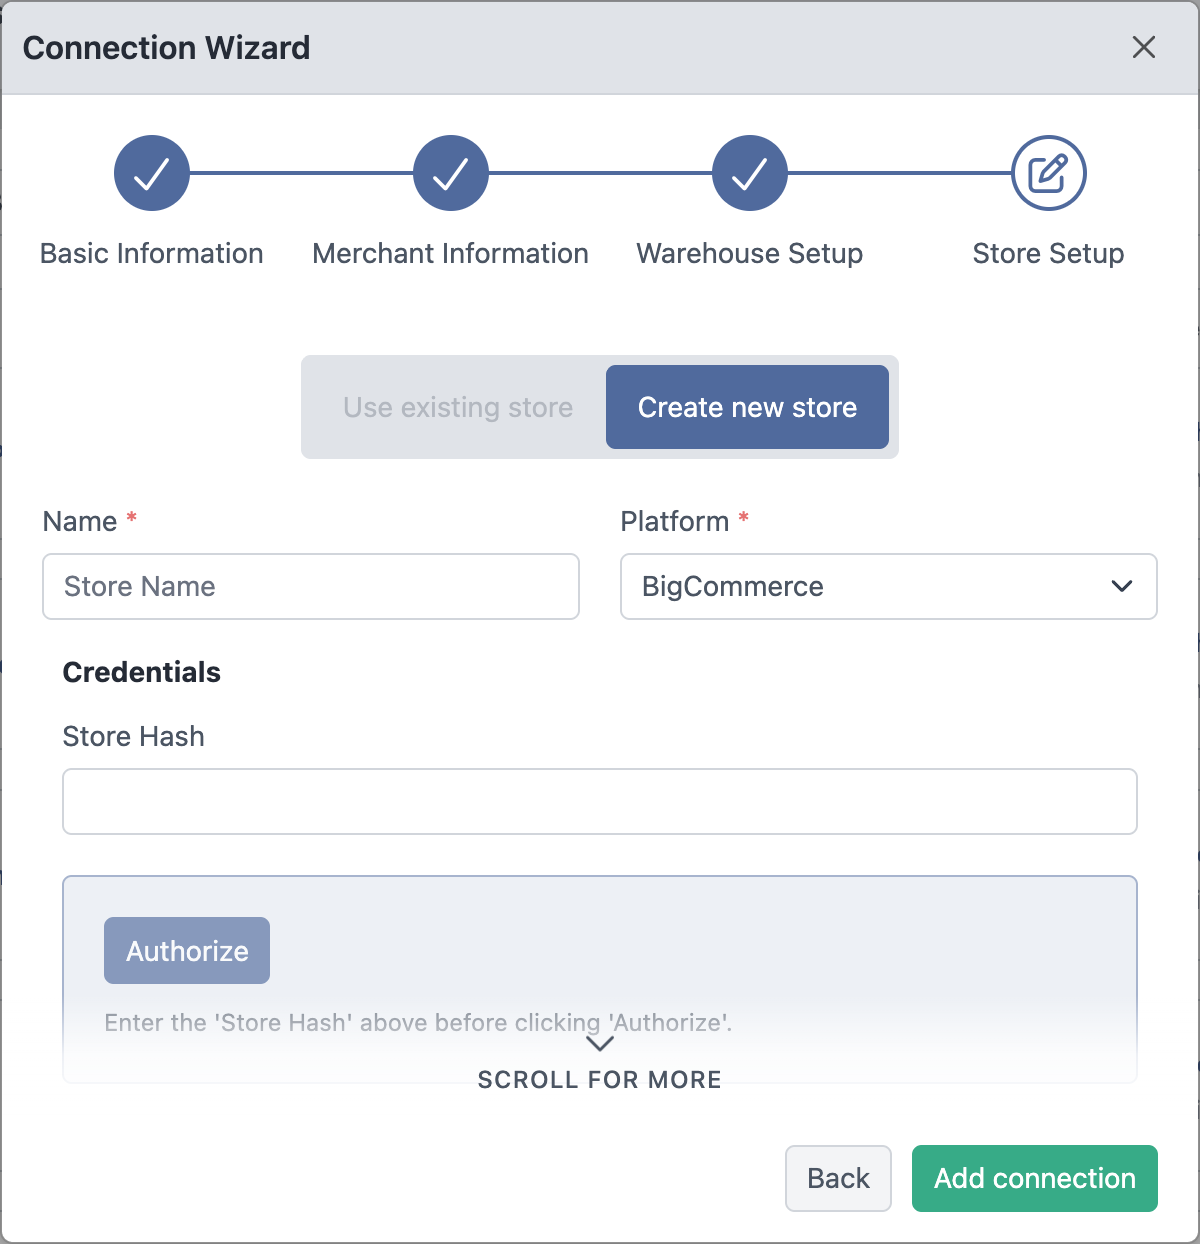
Task: Open the Platform BigCommerce dropdown
Action: pyautogui.click(x=889, y=586)
